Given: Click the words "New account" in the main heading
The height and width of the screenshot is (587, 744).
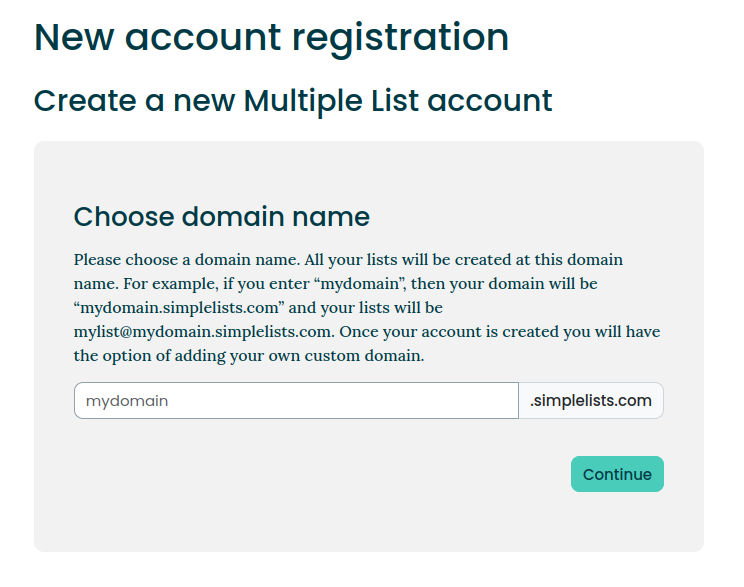Looking at the screenshot, I should click(x=158, y=38).
